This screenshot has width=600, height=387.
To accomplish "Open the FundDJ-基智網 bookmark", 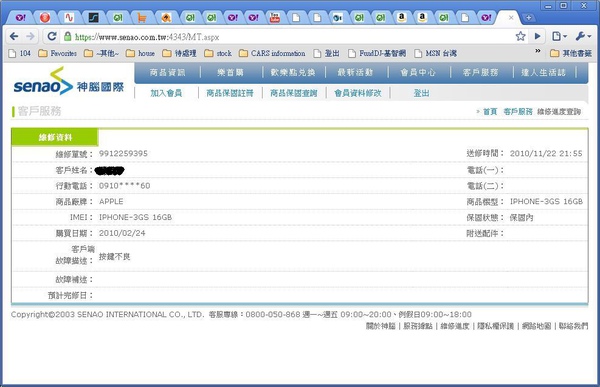I will [x=377, y=53].
